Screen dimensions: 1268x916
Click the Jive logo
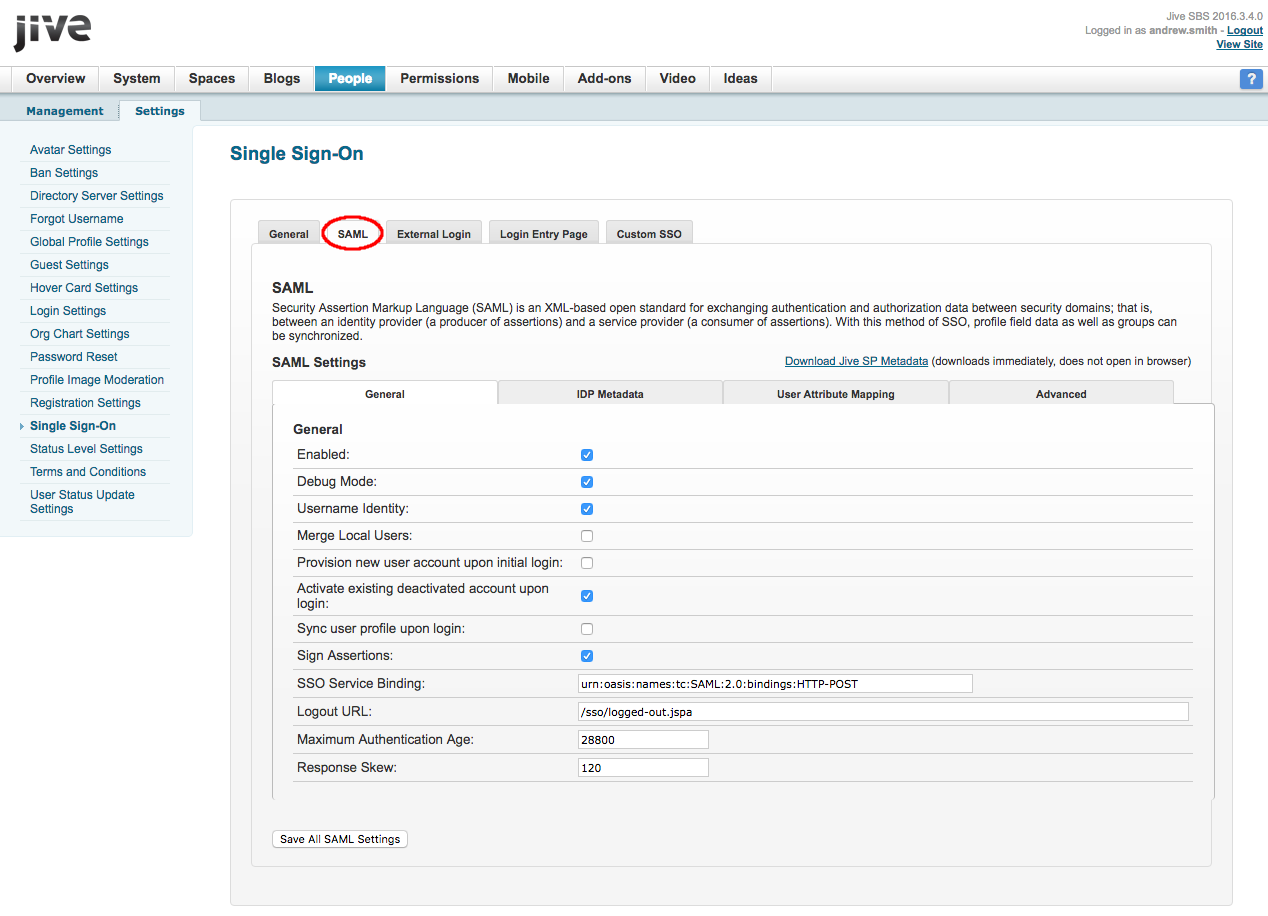click(52, 31)
